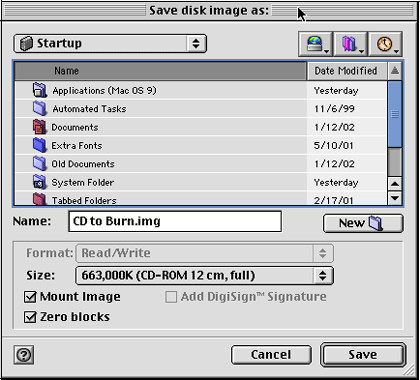Select the 'System Folder' row name
The height and width of the screenshot is (380, 420).
click(x=83, y=182)
